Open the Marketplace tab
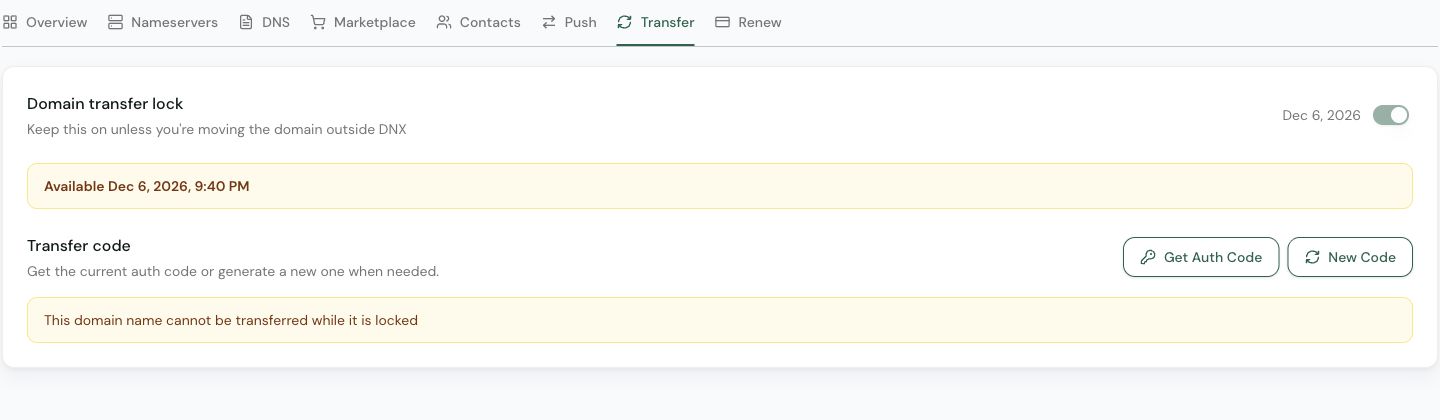 pyautogui.click(x=363, y=22)
